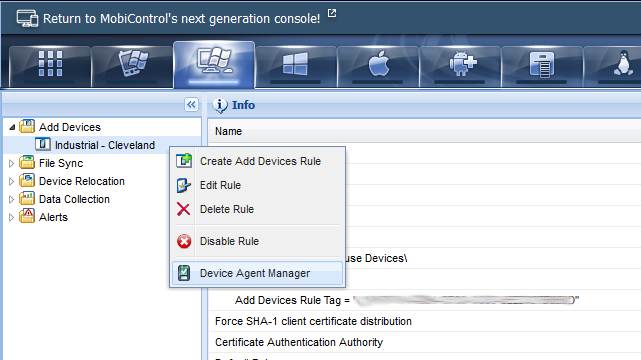Click the Device Relocation folder icon
This screenshot has height=360, width=641.
pyautogui.click(x=27, y=180)
